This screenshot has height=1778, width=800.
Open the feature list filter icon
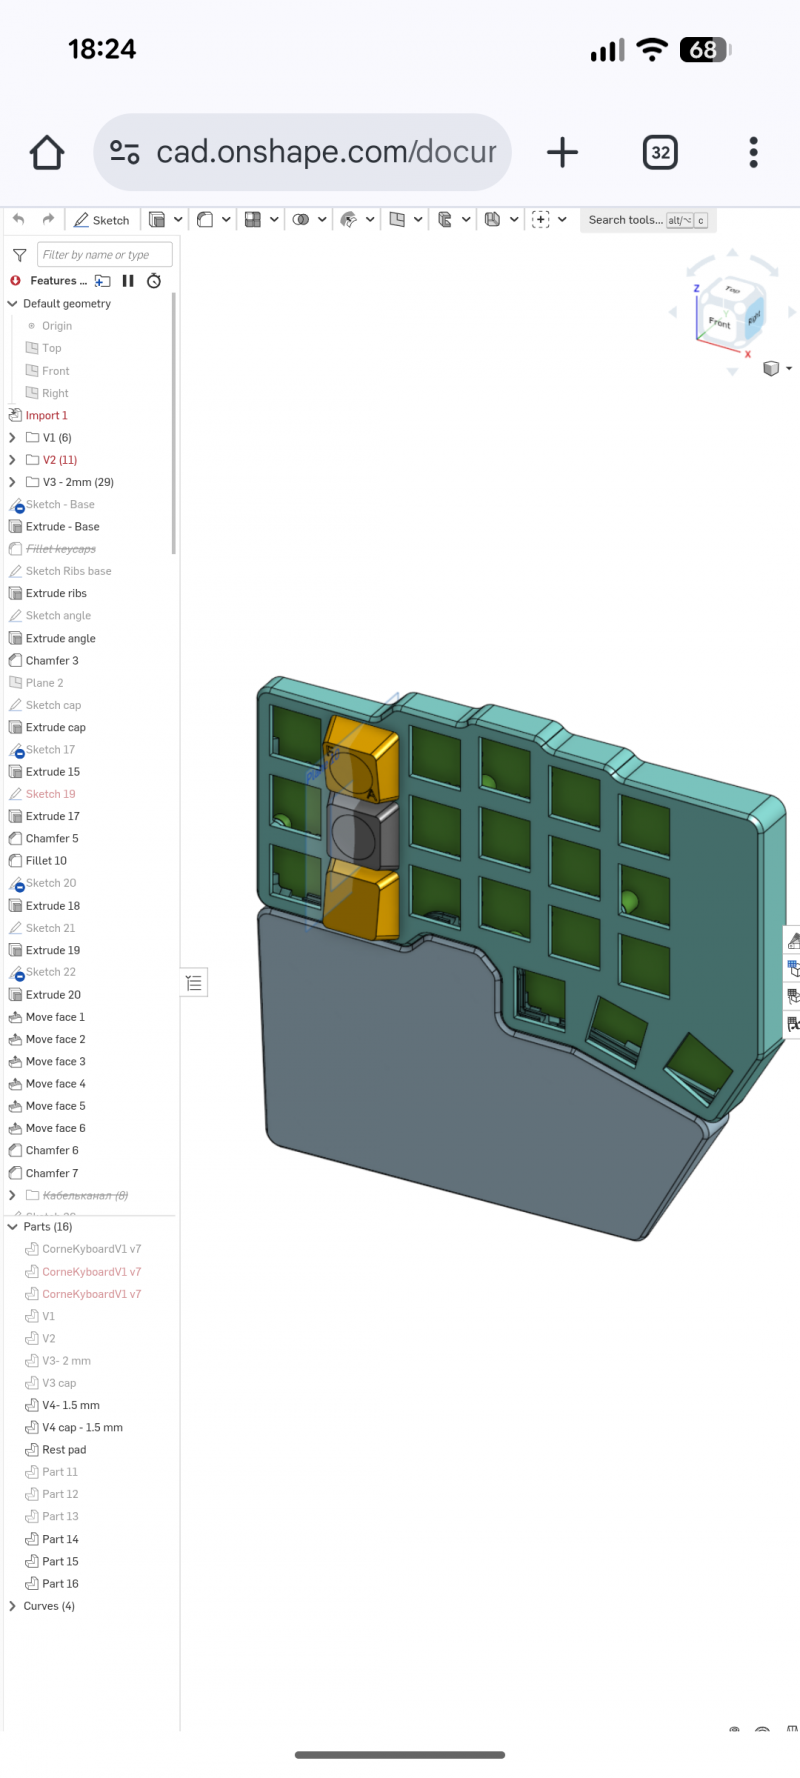[19, 255]
